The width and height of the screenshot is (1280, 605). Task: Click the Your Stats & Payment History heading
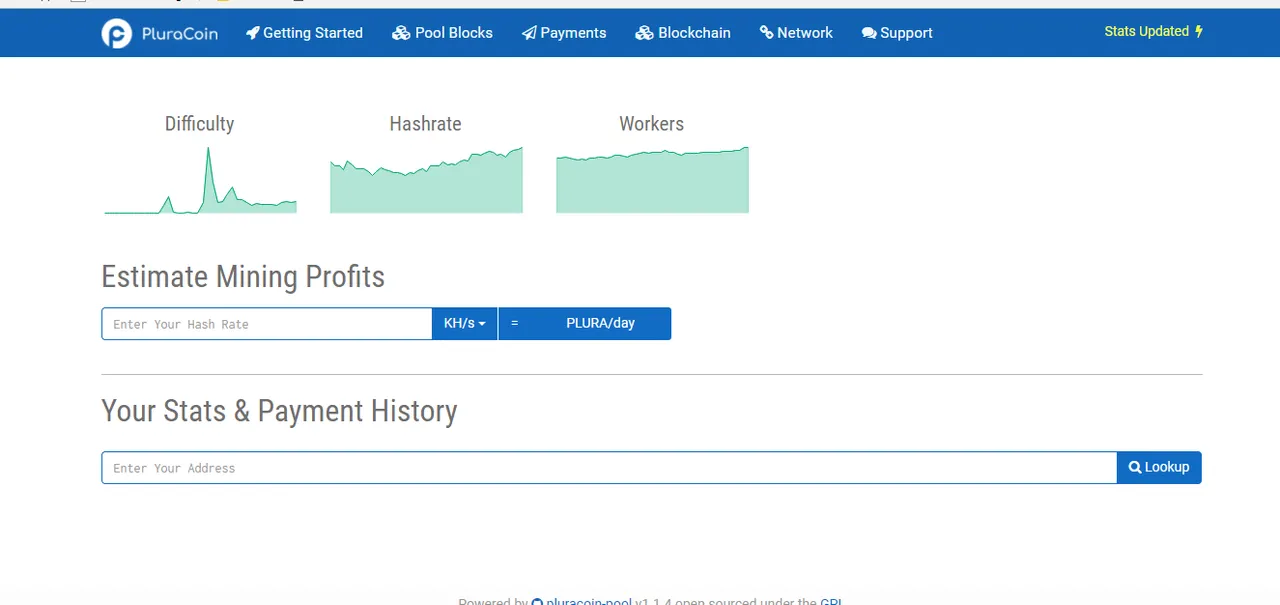pyautogui.click(x=279, y=411)
